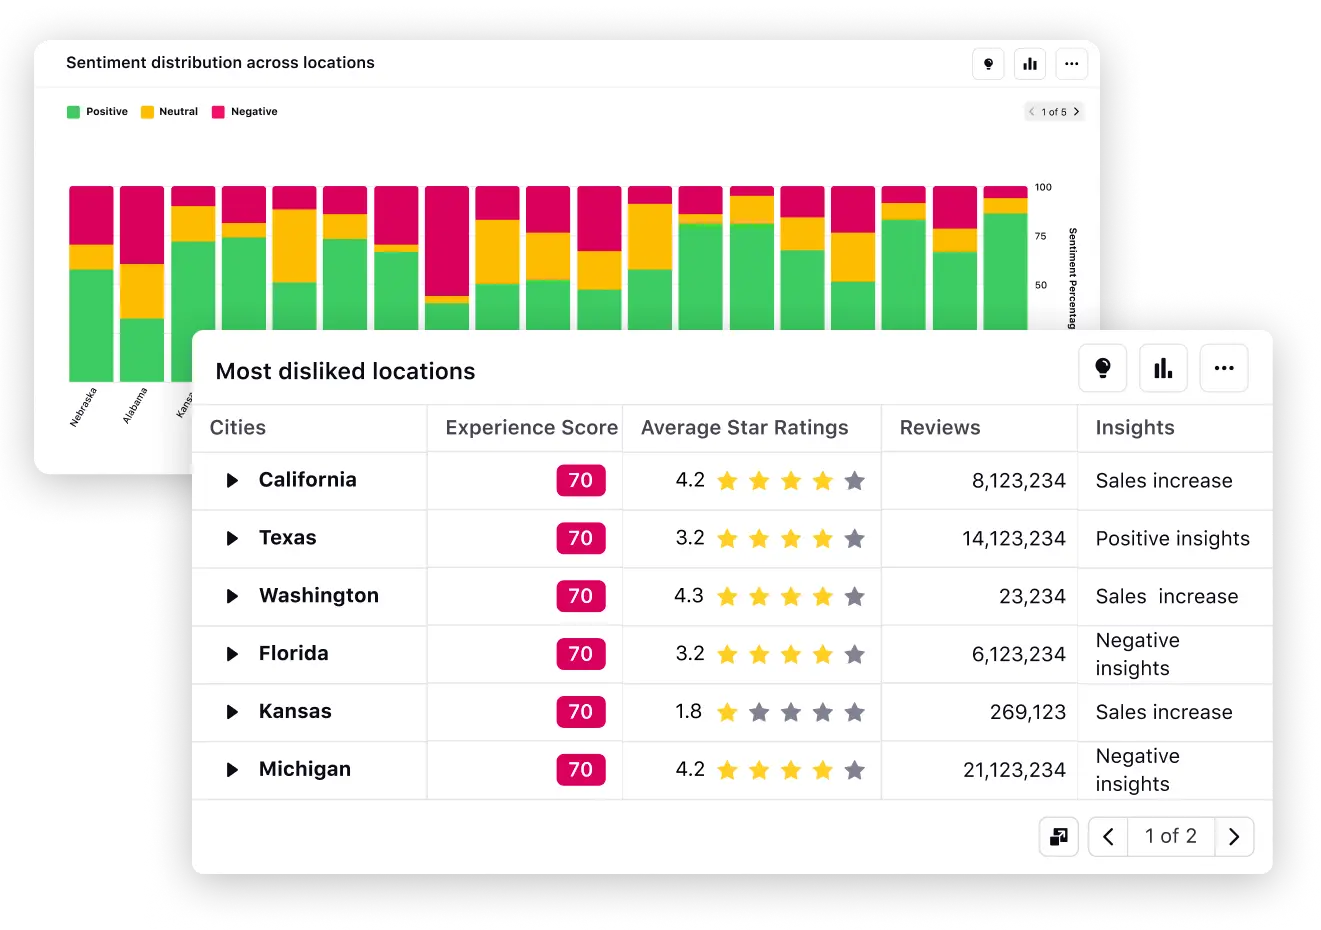Image resolution: width=1321 pixels, height=930 pixels.
Task: Select the chart view icon on Most disliked locations
Action: coord(1163,368)
